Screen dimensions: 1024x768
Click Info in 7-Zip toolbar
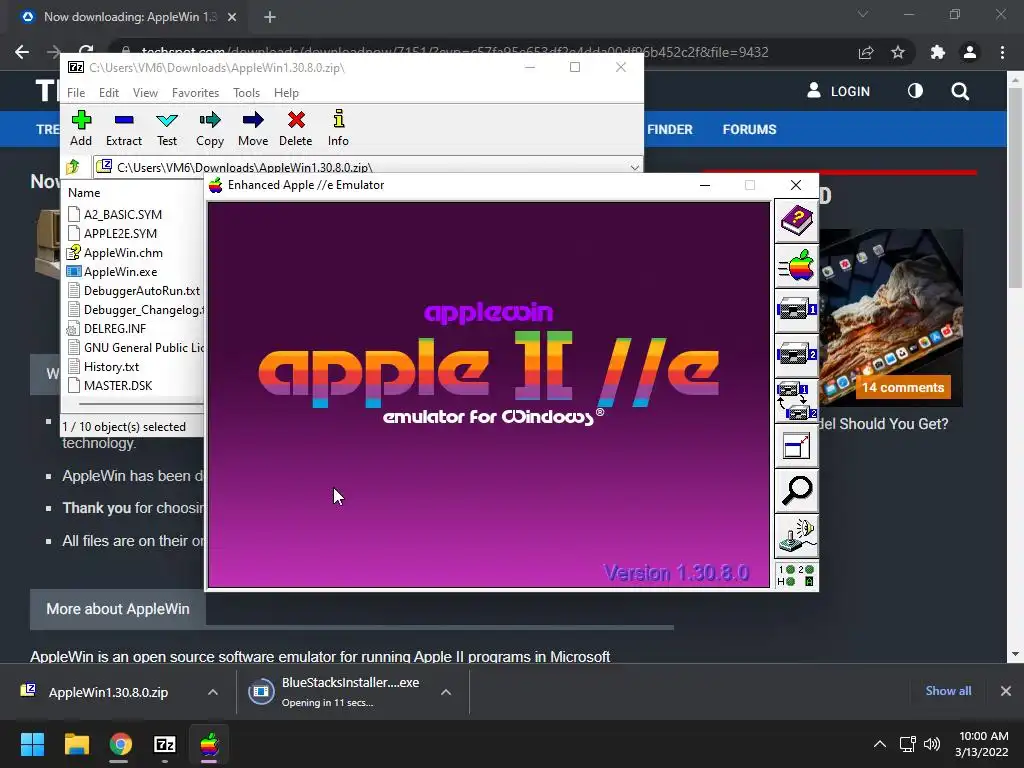(338, 129)
